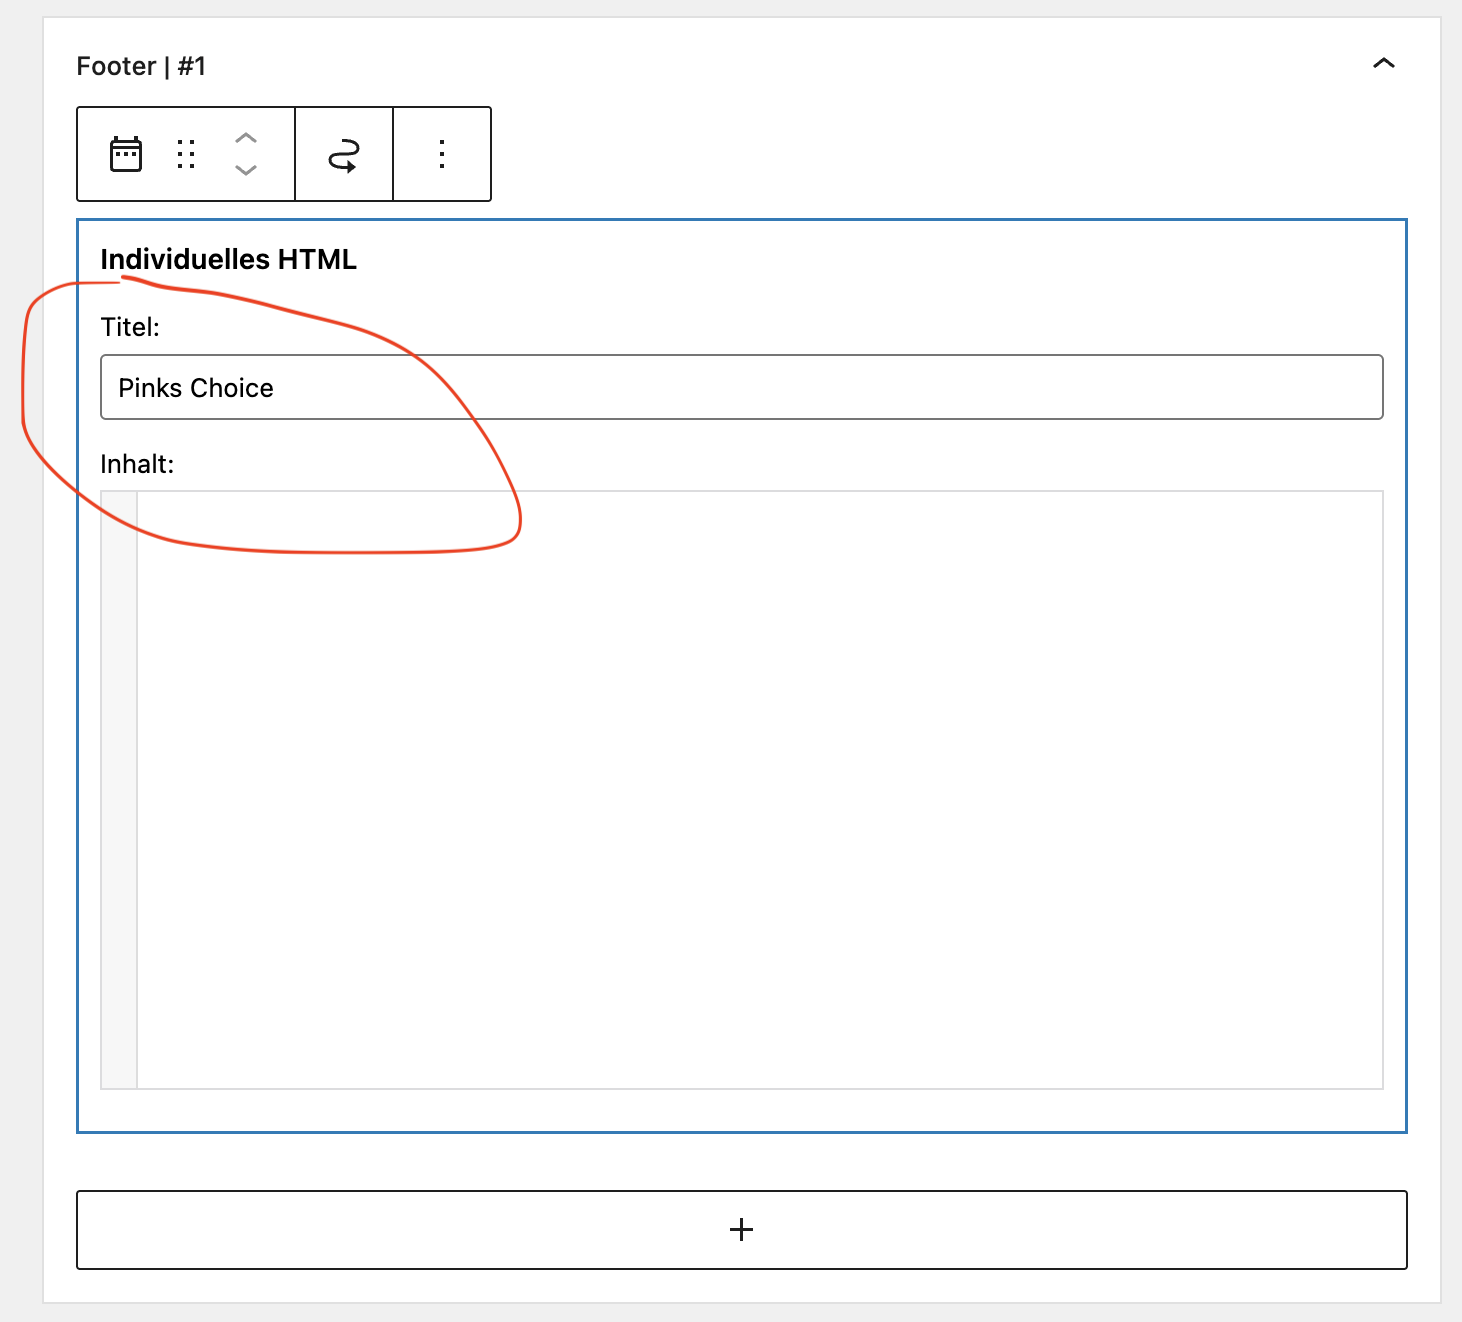
Task: Open the move to widget area tool
Action: pos(344,154)
